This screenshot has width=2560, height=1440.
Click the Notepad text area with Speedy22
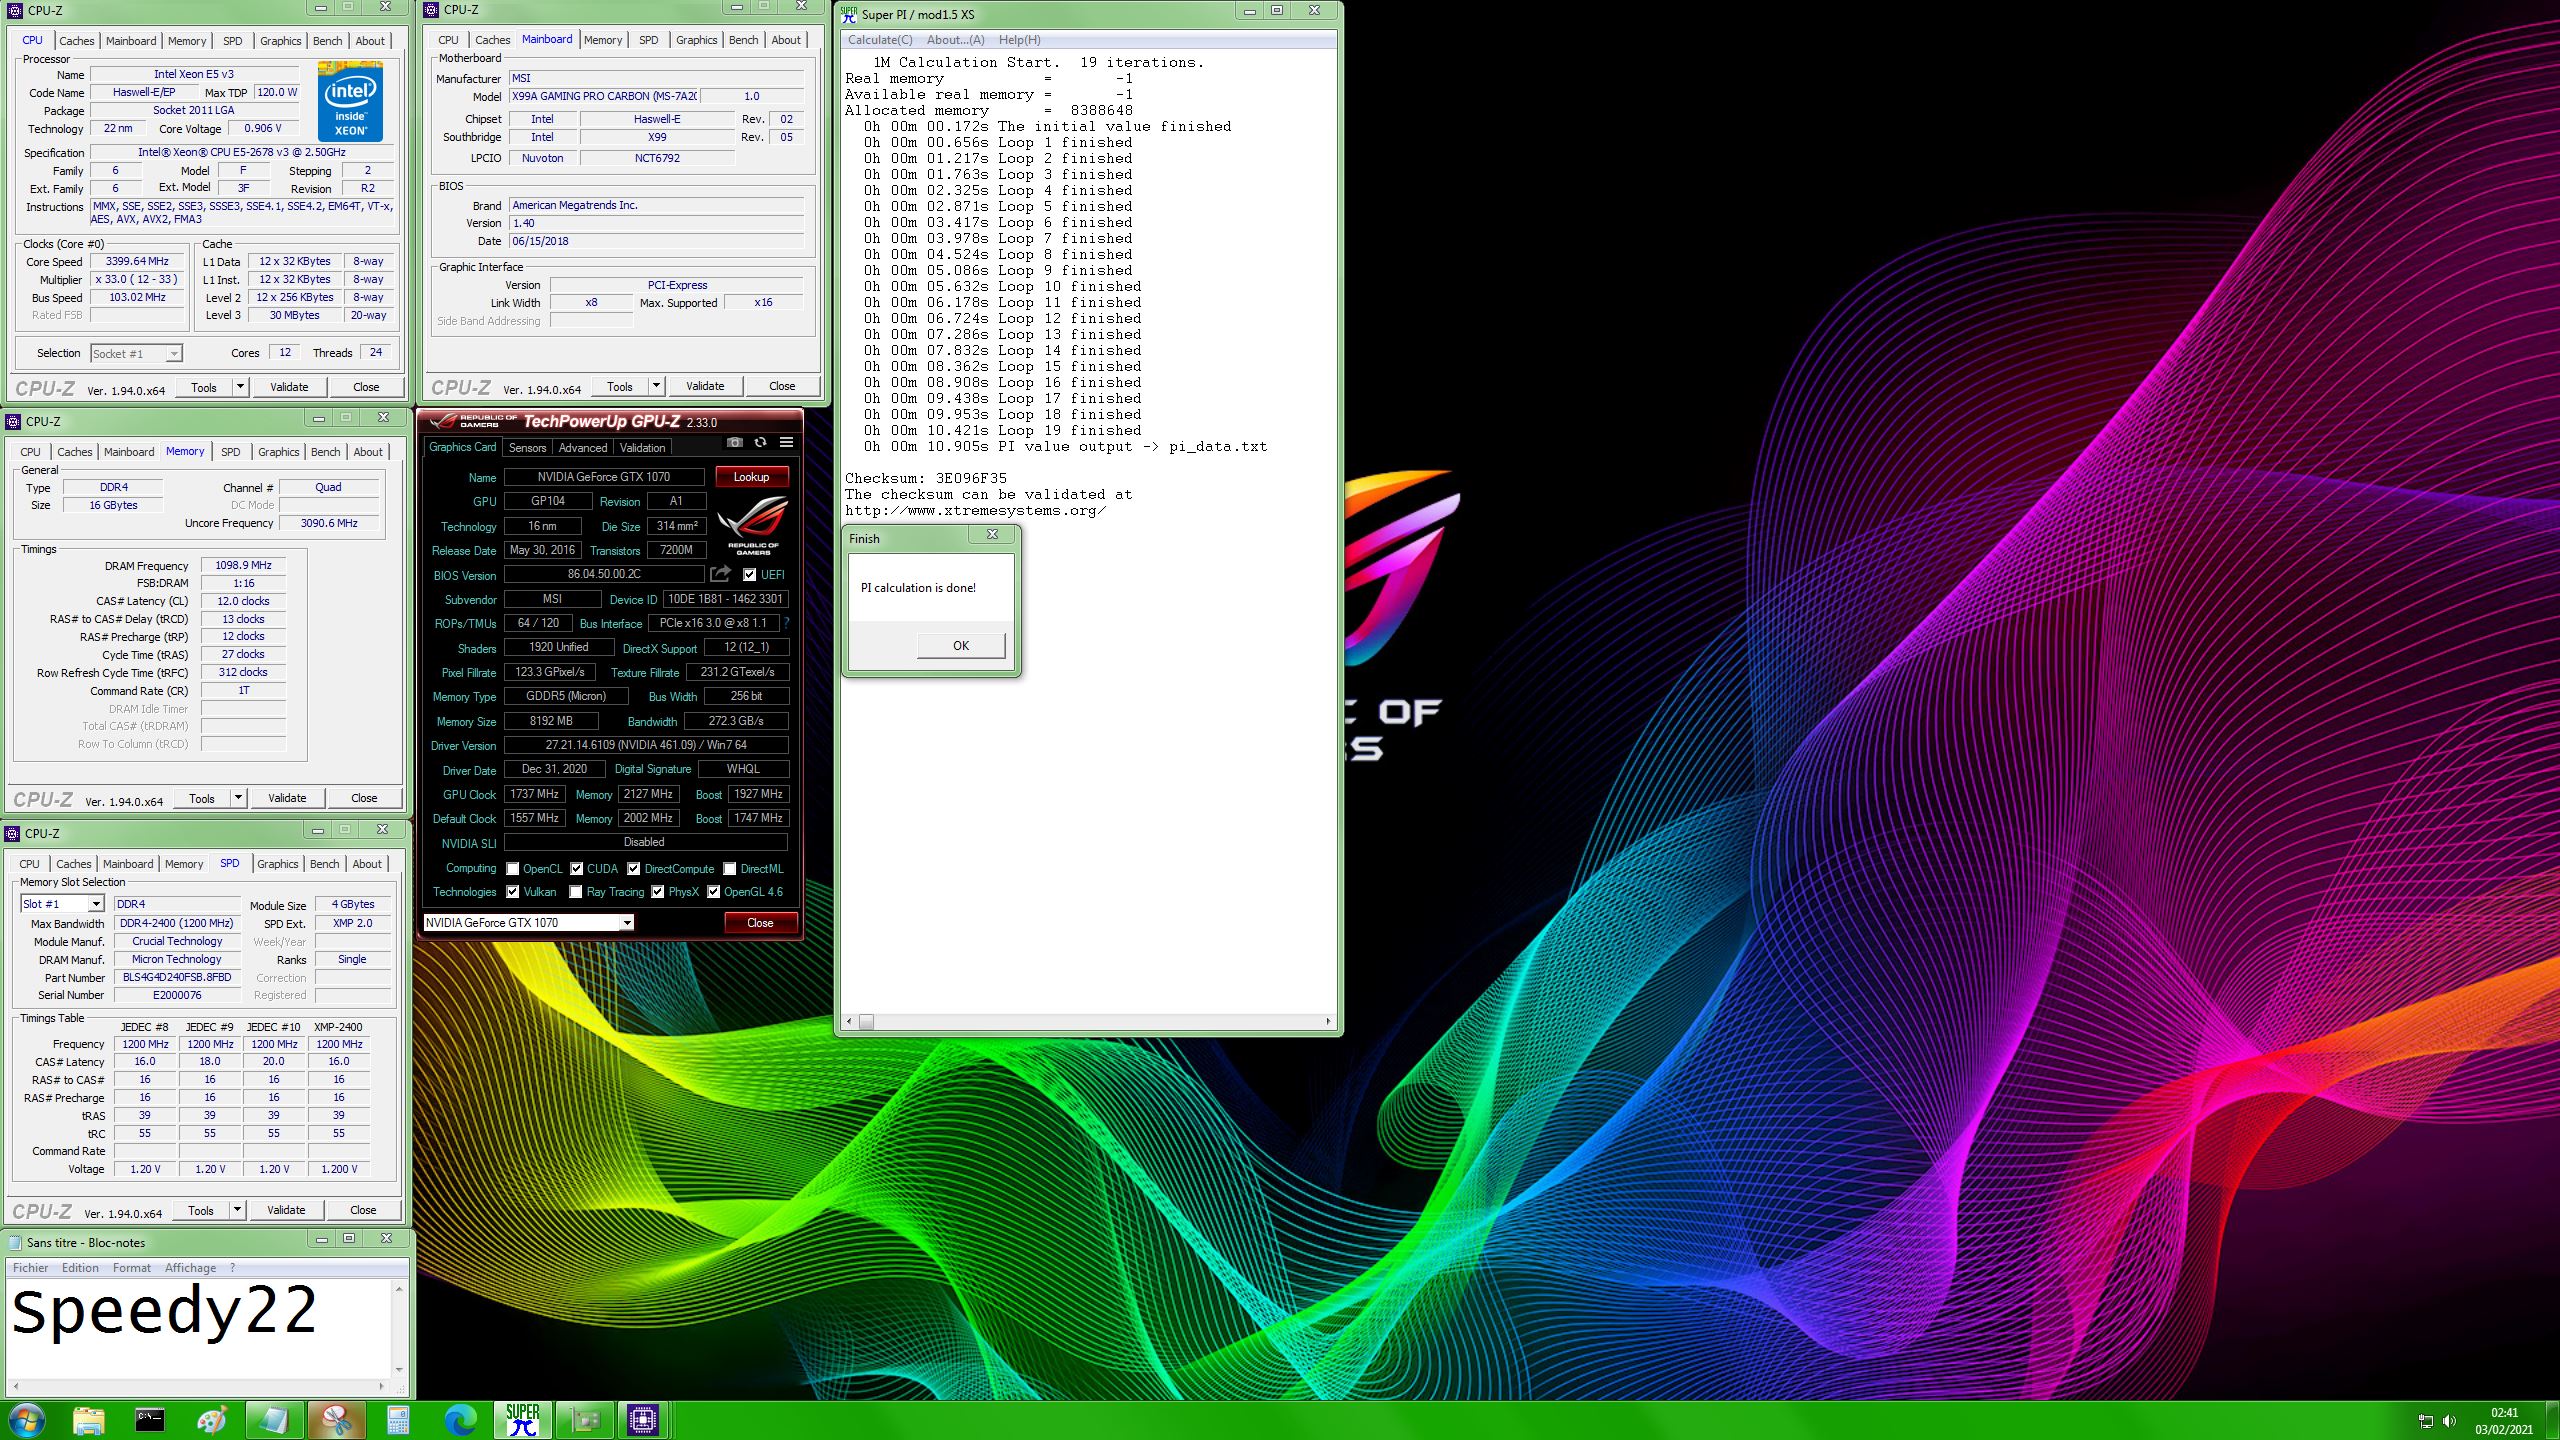pos(200,1328)
